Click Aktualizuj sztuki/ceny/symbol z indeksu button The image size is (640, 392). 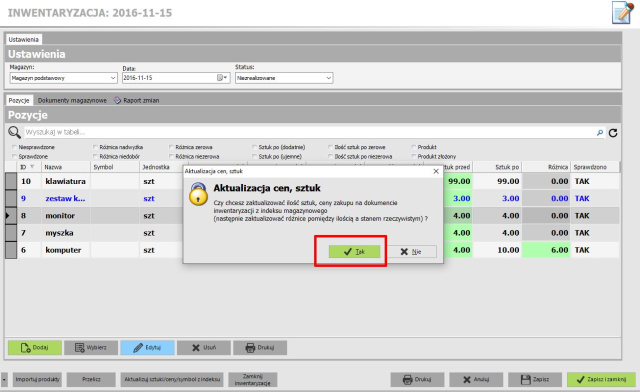172,379
